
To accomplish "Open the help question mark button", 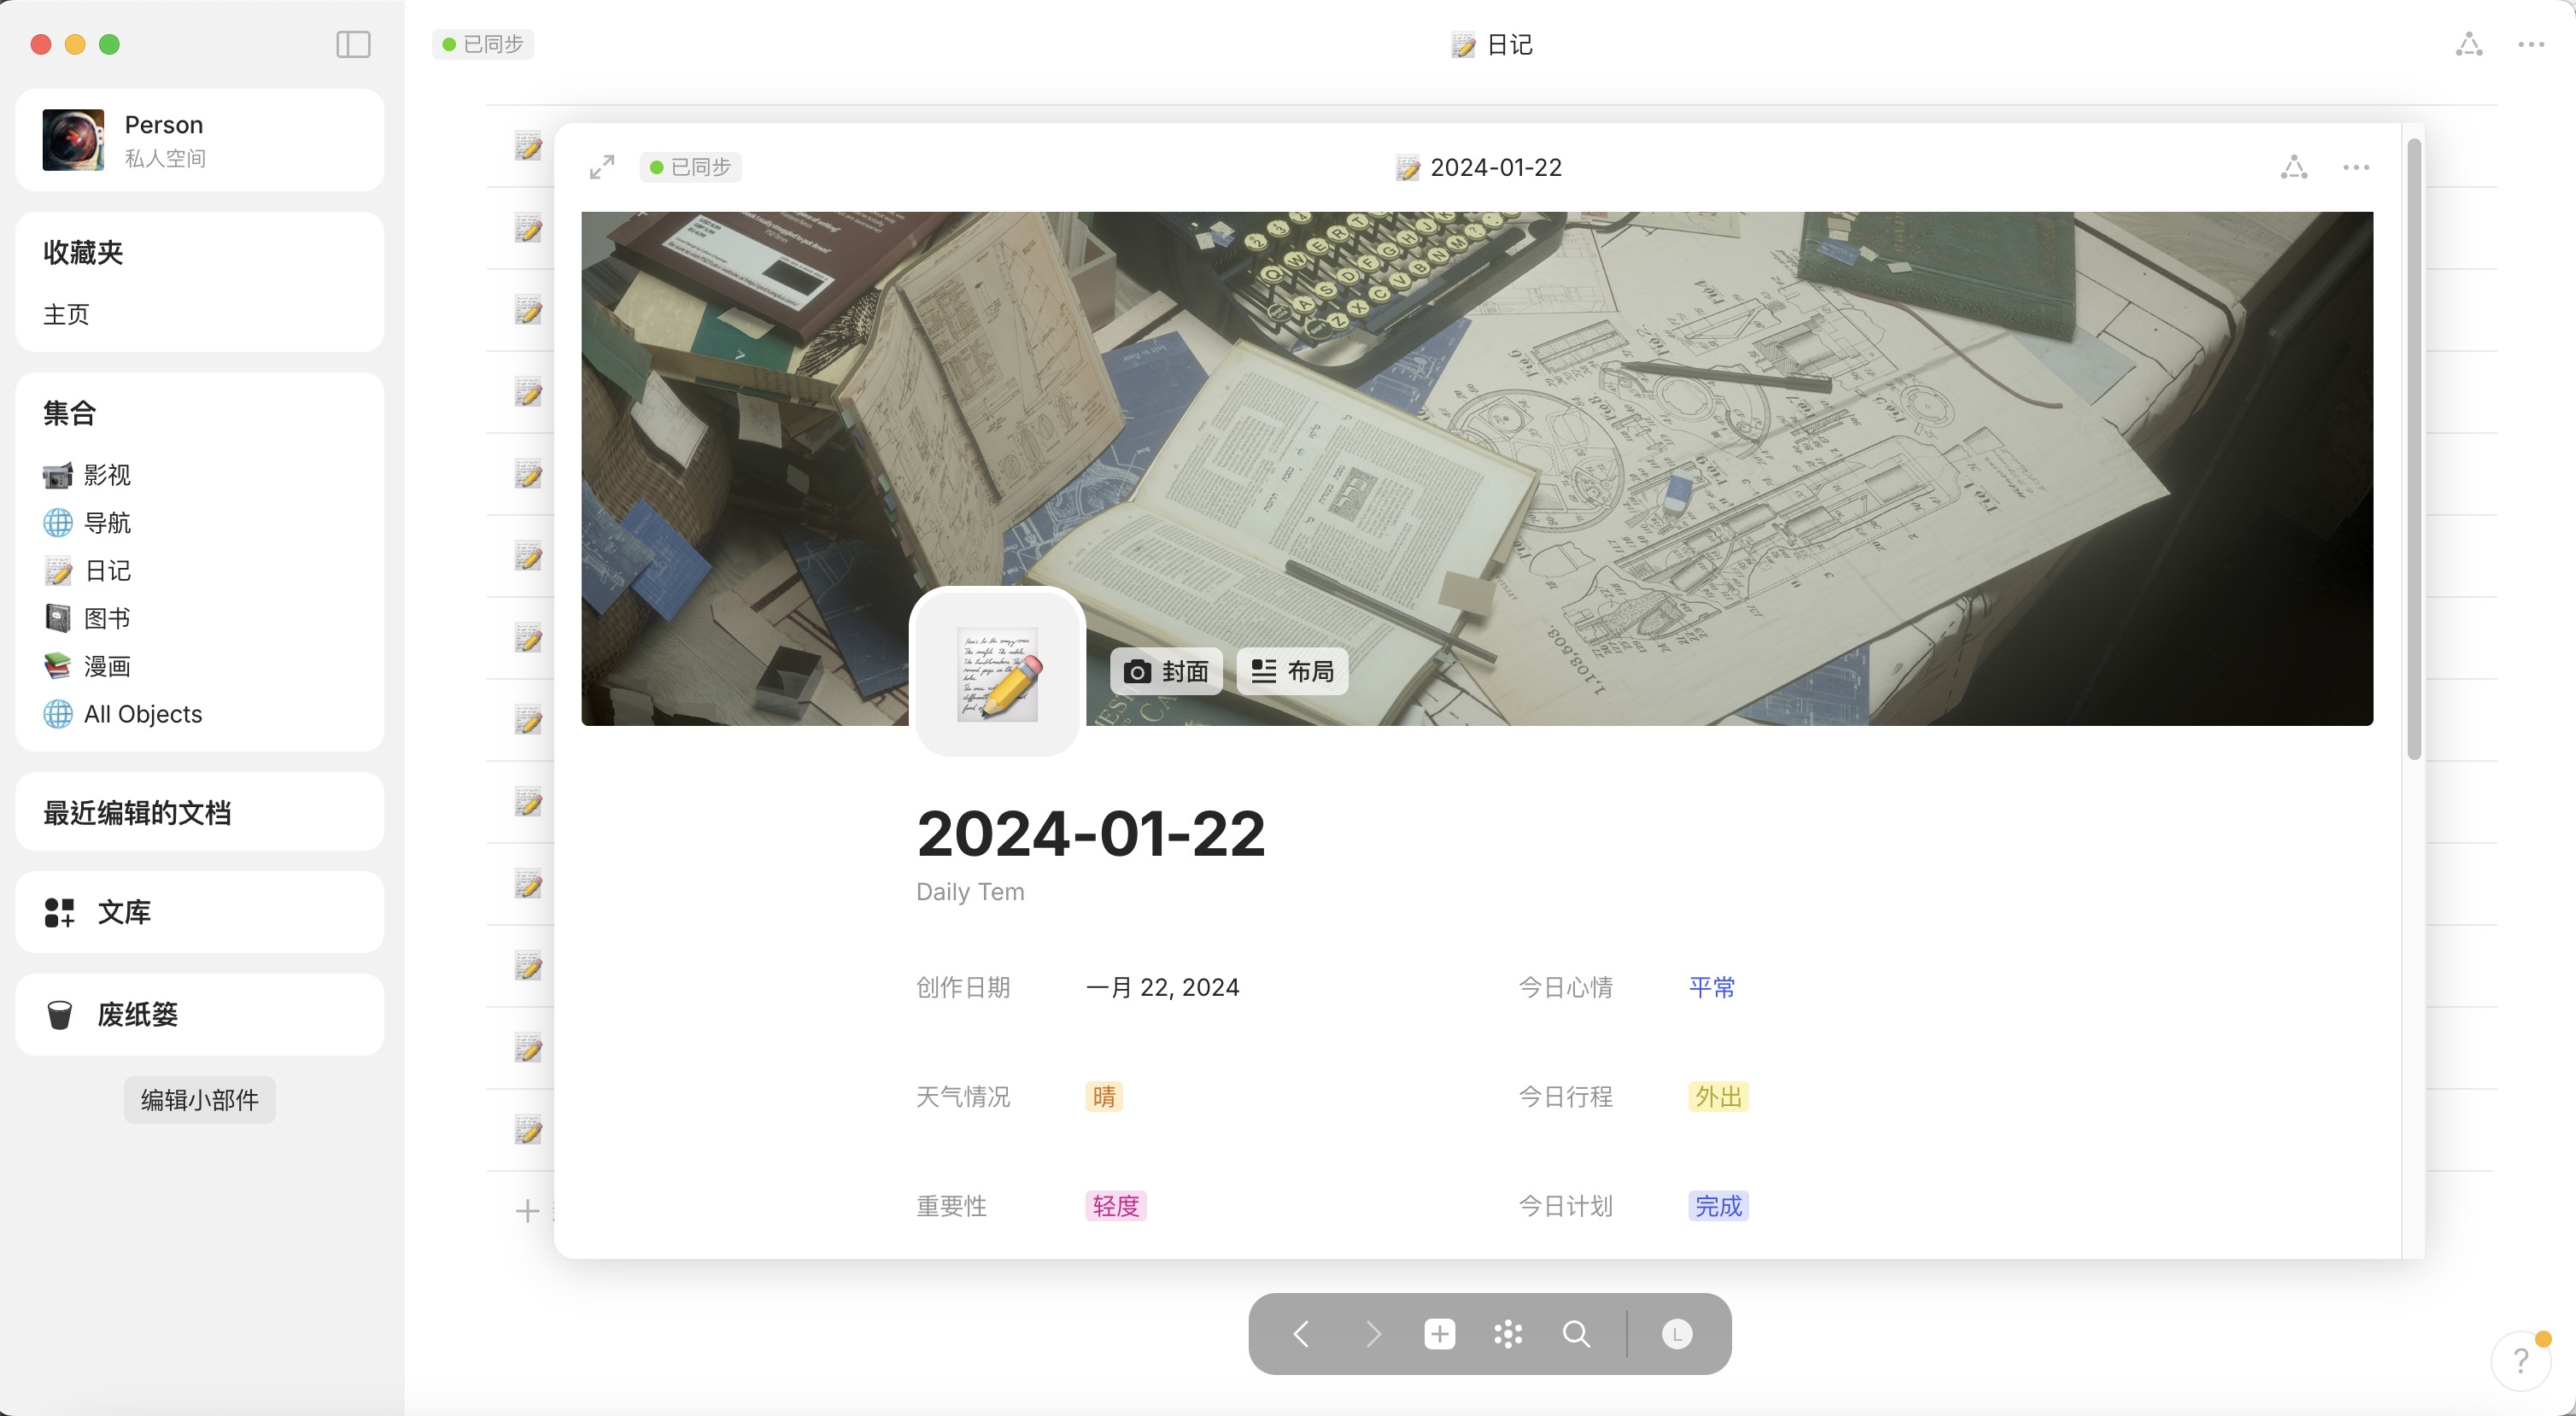I will tap(2520, 1360).
